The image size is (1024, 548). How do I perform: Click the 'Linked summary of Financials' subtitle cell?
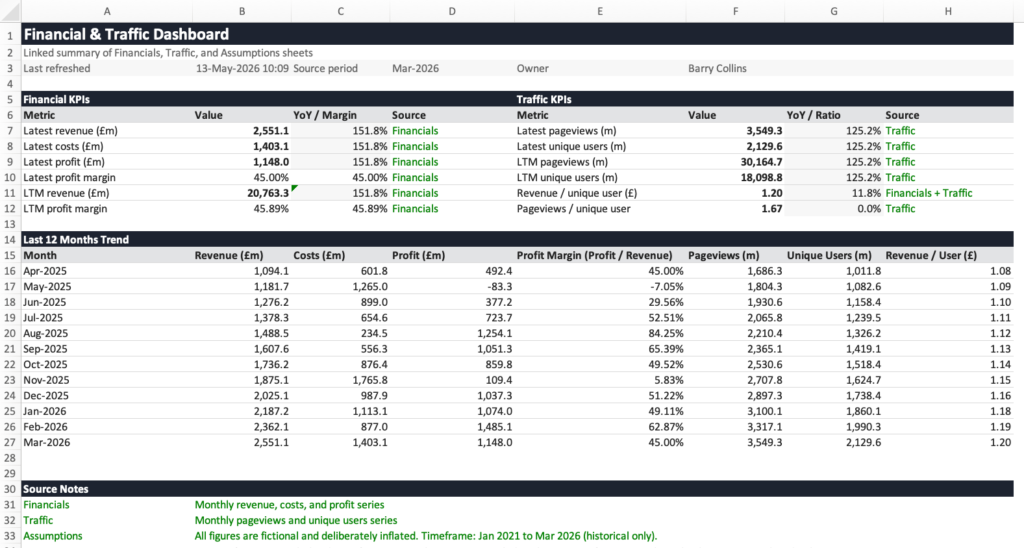point(168,53)
